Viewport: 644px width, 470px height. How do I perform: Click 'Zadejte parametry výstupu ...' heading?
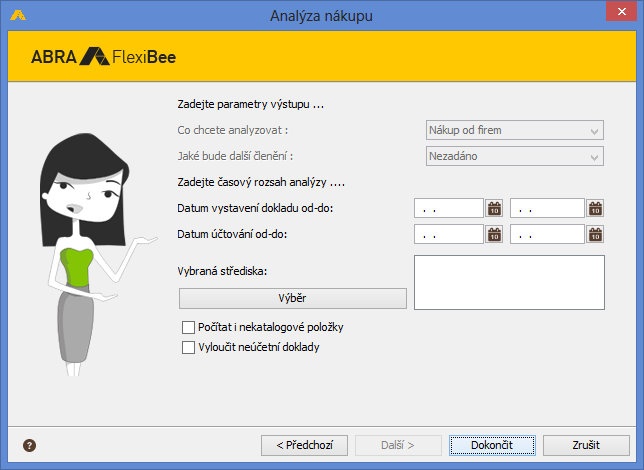(251, 104)
